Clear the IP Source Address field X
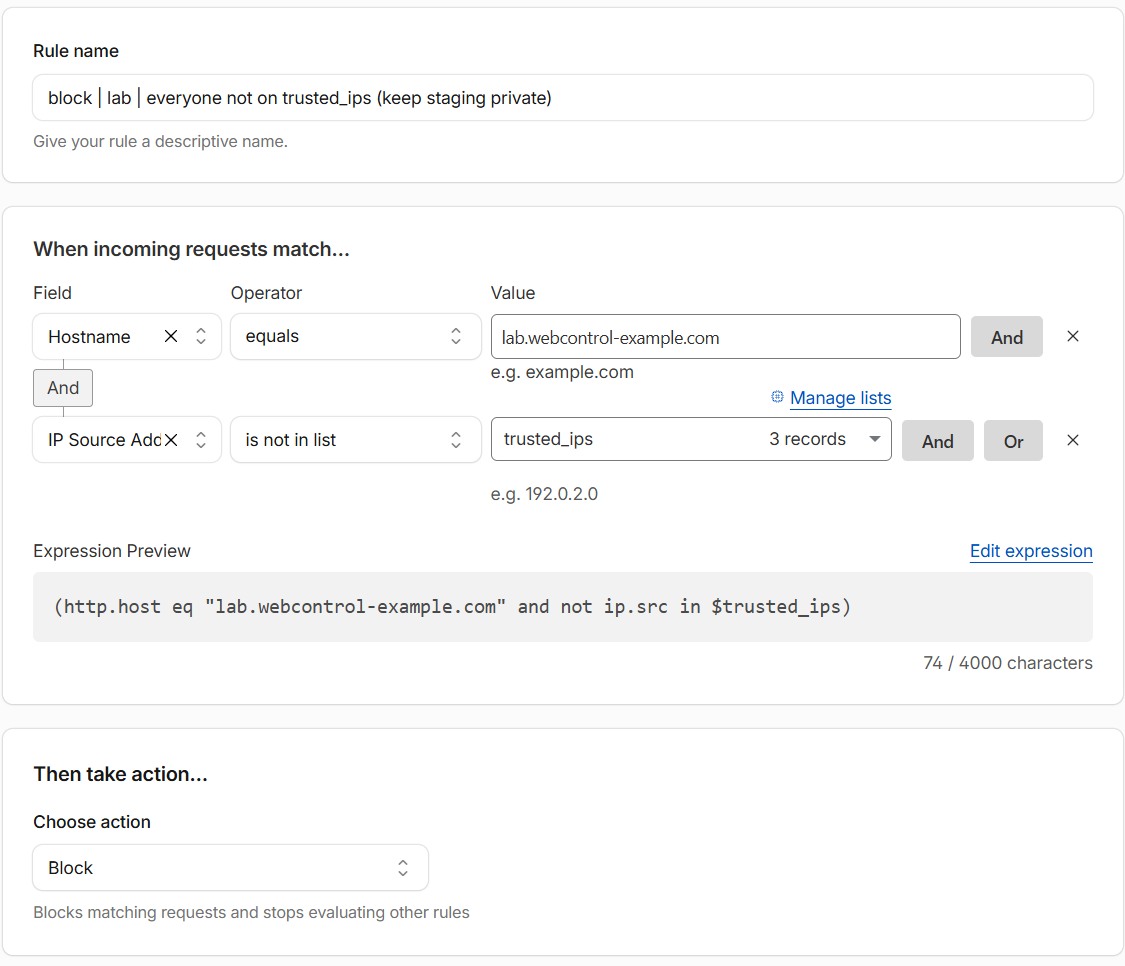The image size is (1125, 966). (171, 440)
